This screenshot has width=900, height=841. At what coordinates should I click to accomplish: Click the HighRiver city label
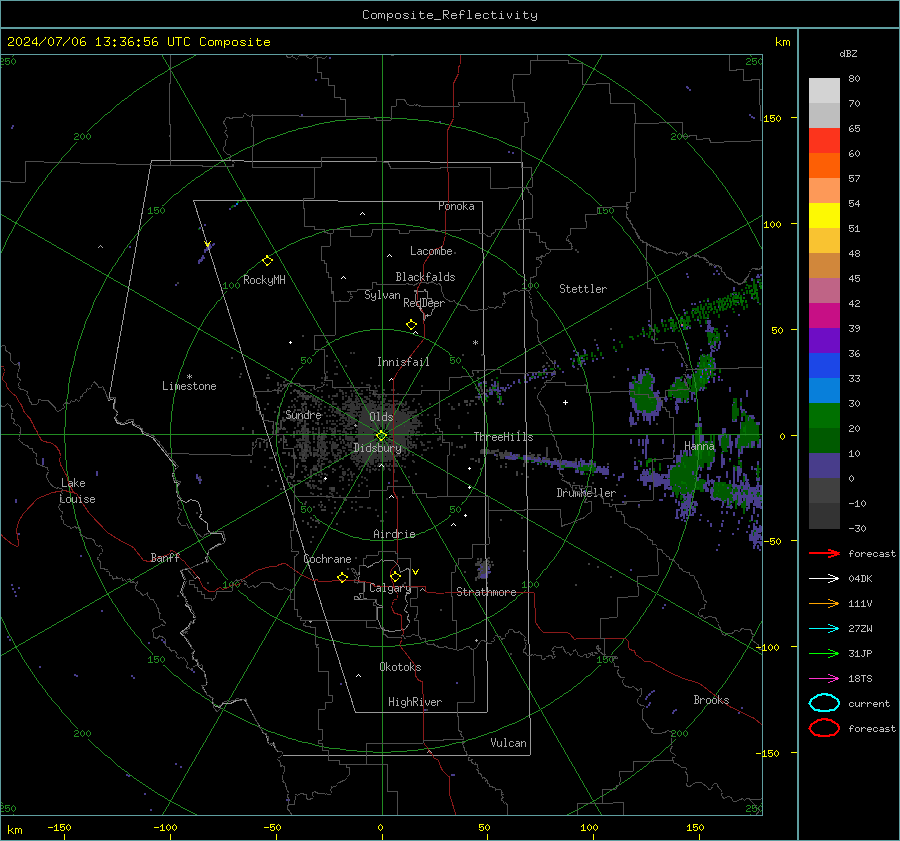415,702
